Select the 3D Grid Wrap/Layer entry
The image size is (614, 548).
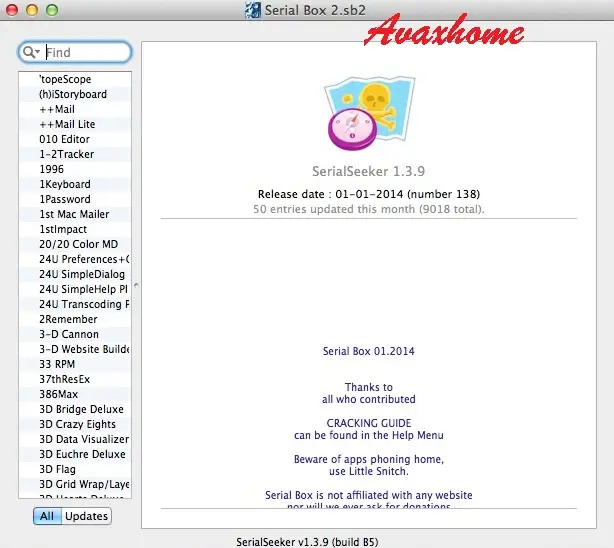click(75, 484)
